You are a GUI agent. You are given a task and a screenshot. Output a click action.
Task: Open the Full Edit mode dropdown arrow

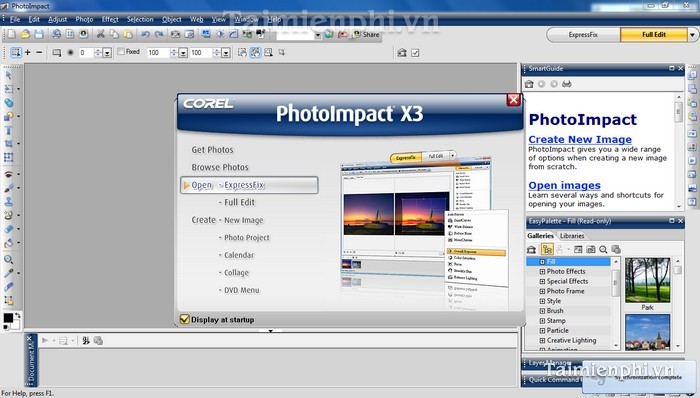click(692, 35)
